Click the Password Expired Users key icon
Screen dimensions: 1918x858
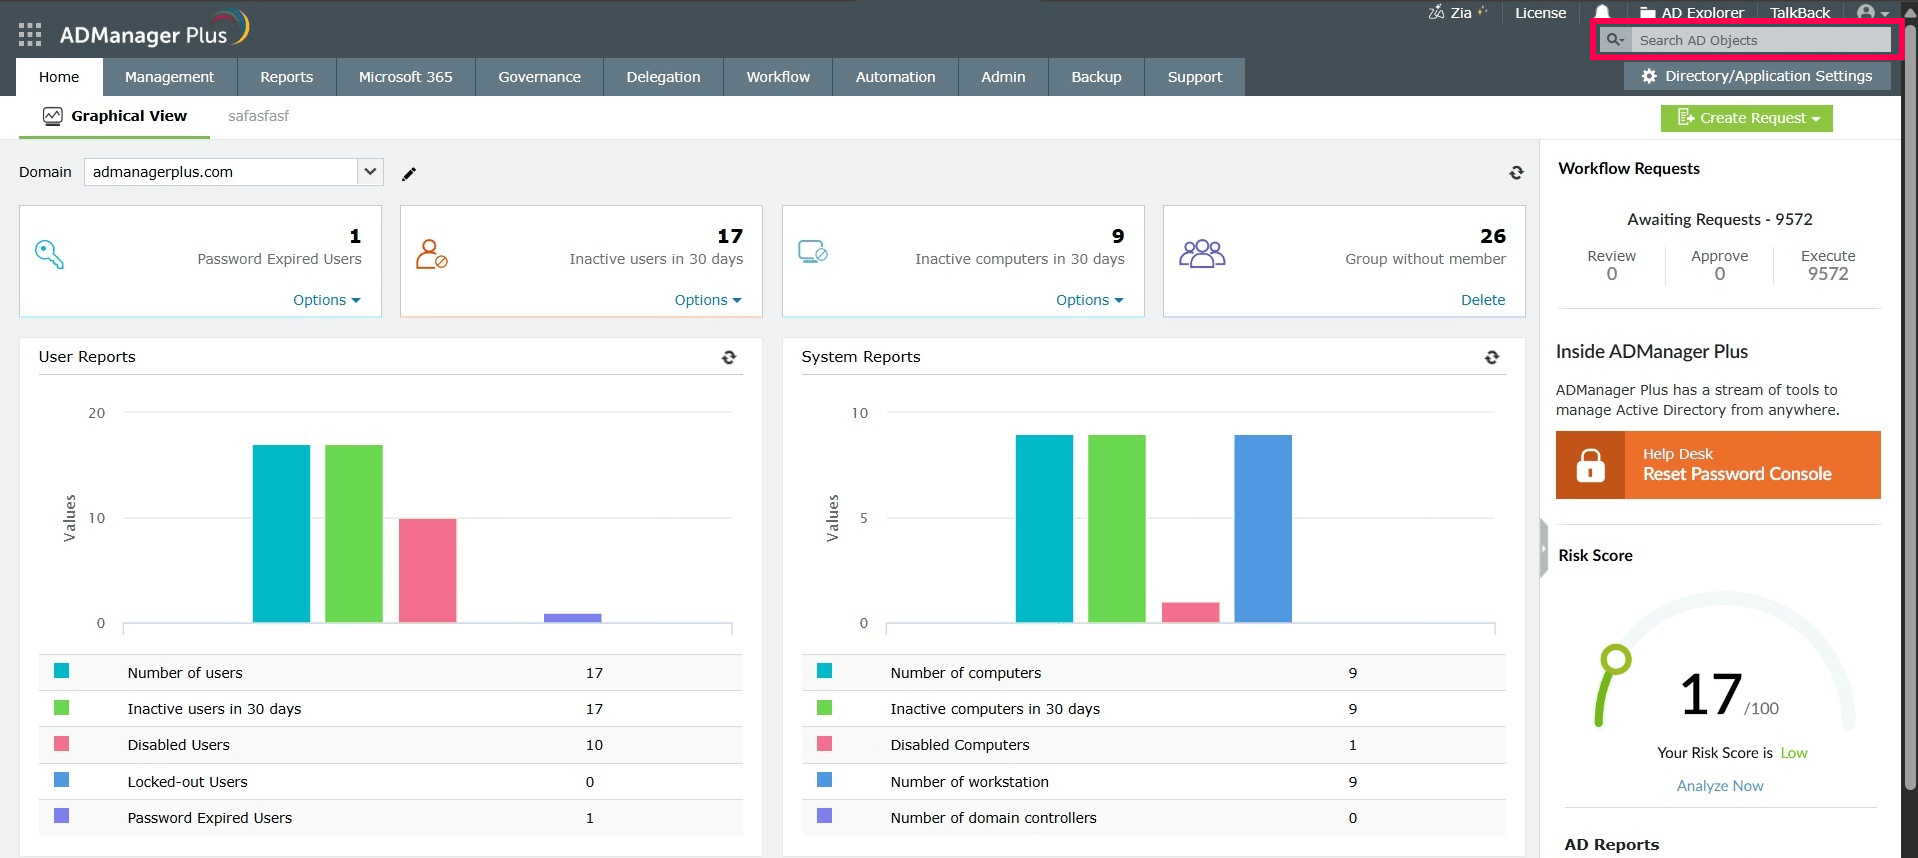[x=50, y=254]
